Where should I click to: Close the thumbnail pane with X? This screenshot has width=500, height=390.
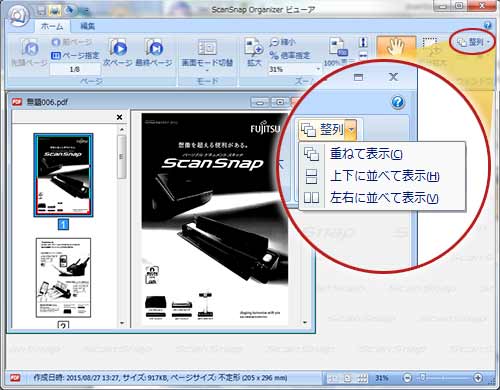coord(119,117)
